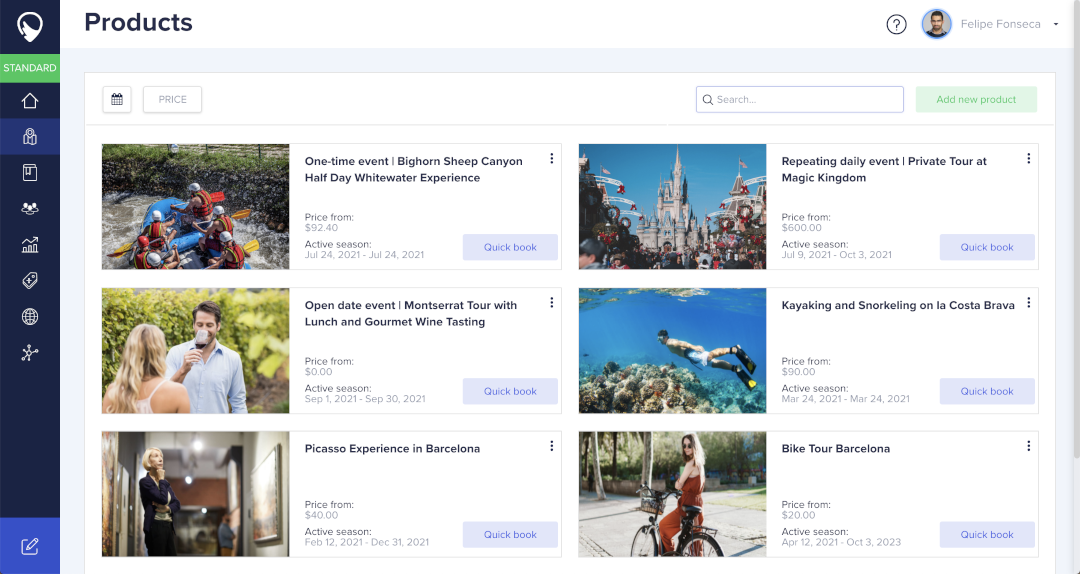Viewport: 1080px width, 574px height.
Task: Open the analytics chart icon in sidebar
Action: click(x=29, y=244)
